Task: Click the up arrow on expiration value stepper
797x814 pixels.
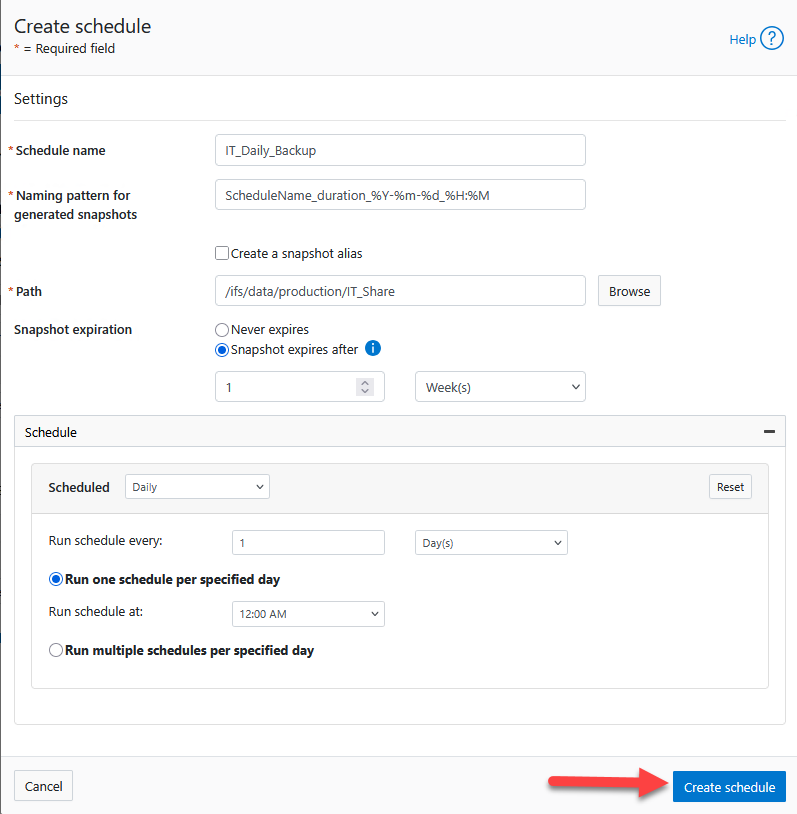Action: point(365,381)
